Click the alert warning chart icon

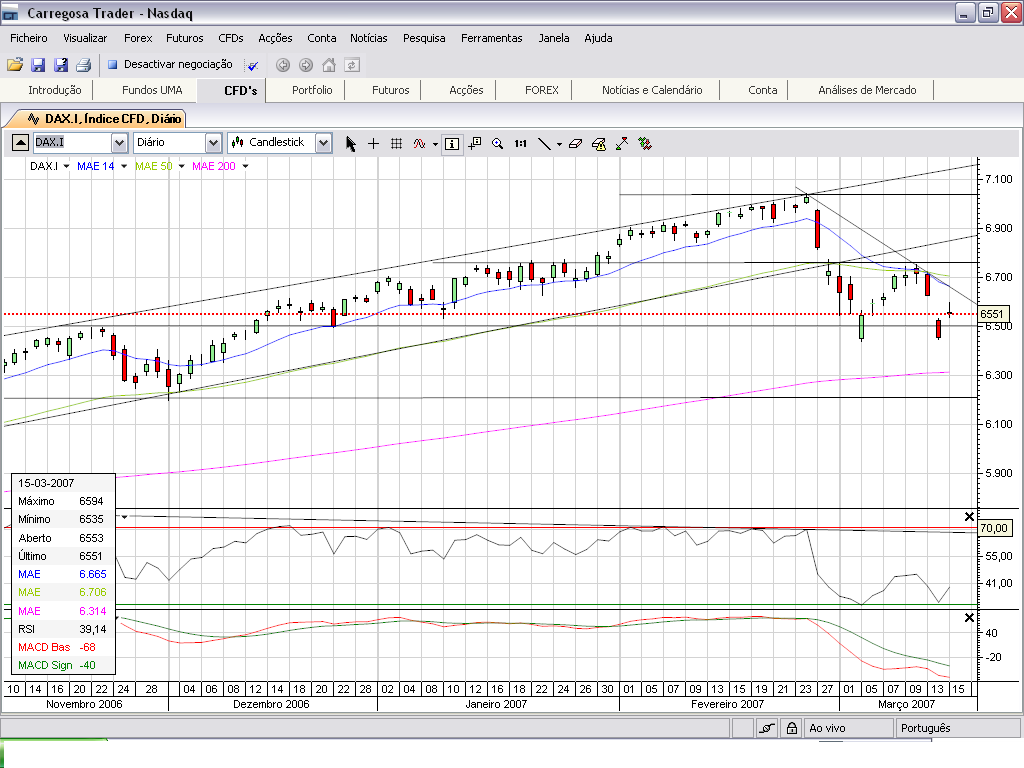tap(599, 144)
